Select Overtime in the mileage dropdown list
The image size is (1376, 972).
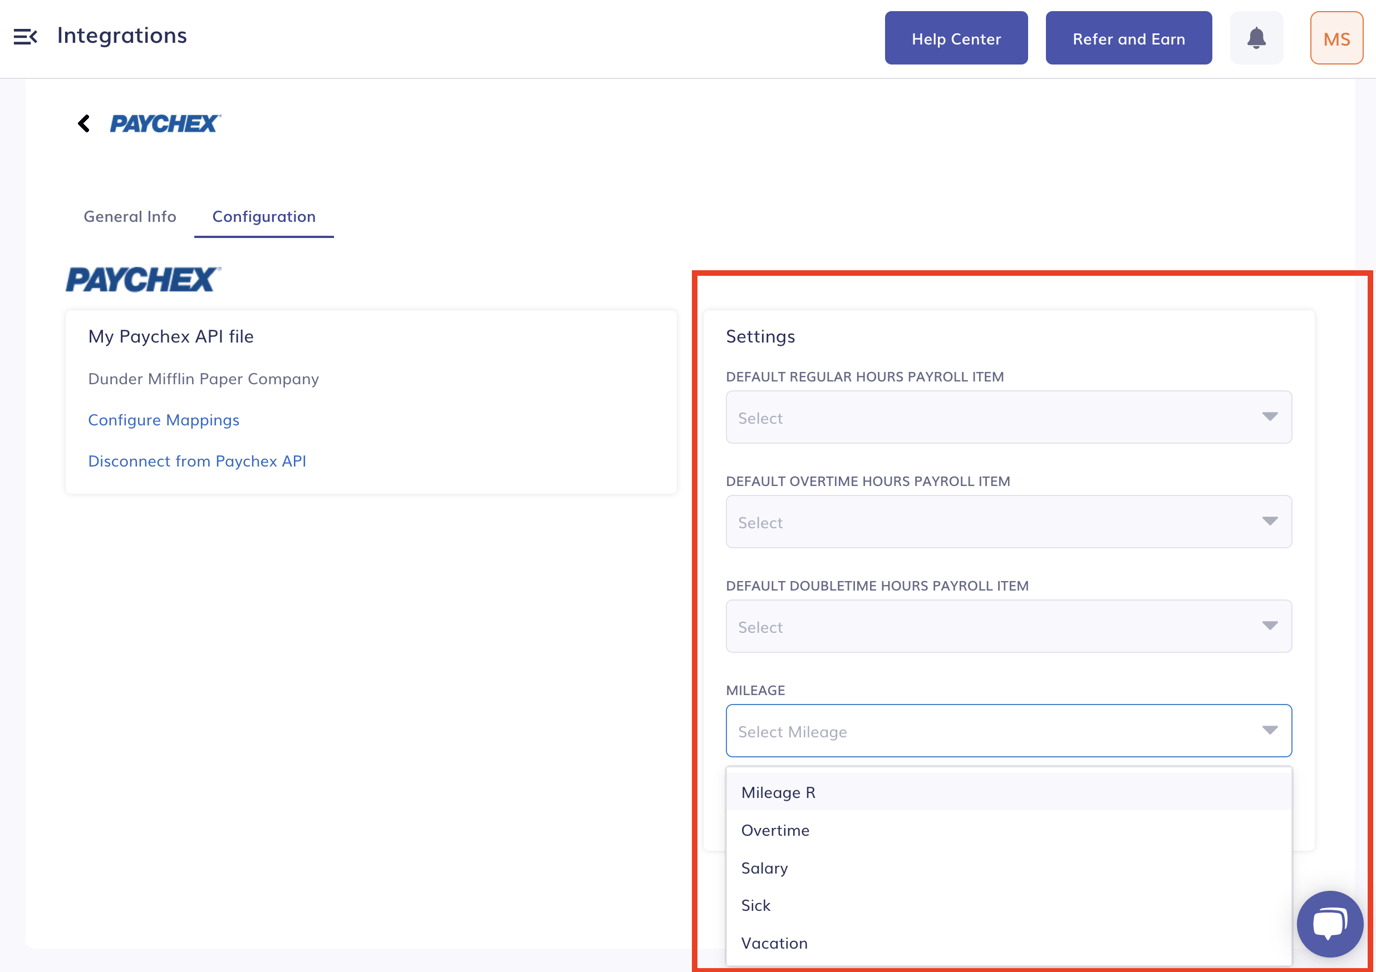[x=775, y=830]
